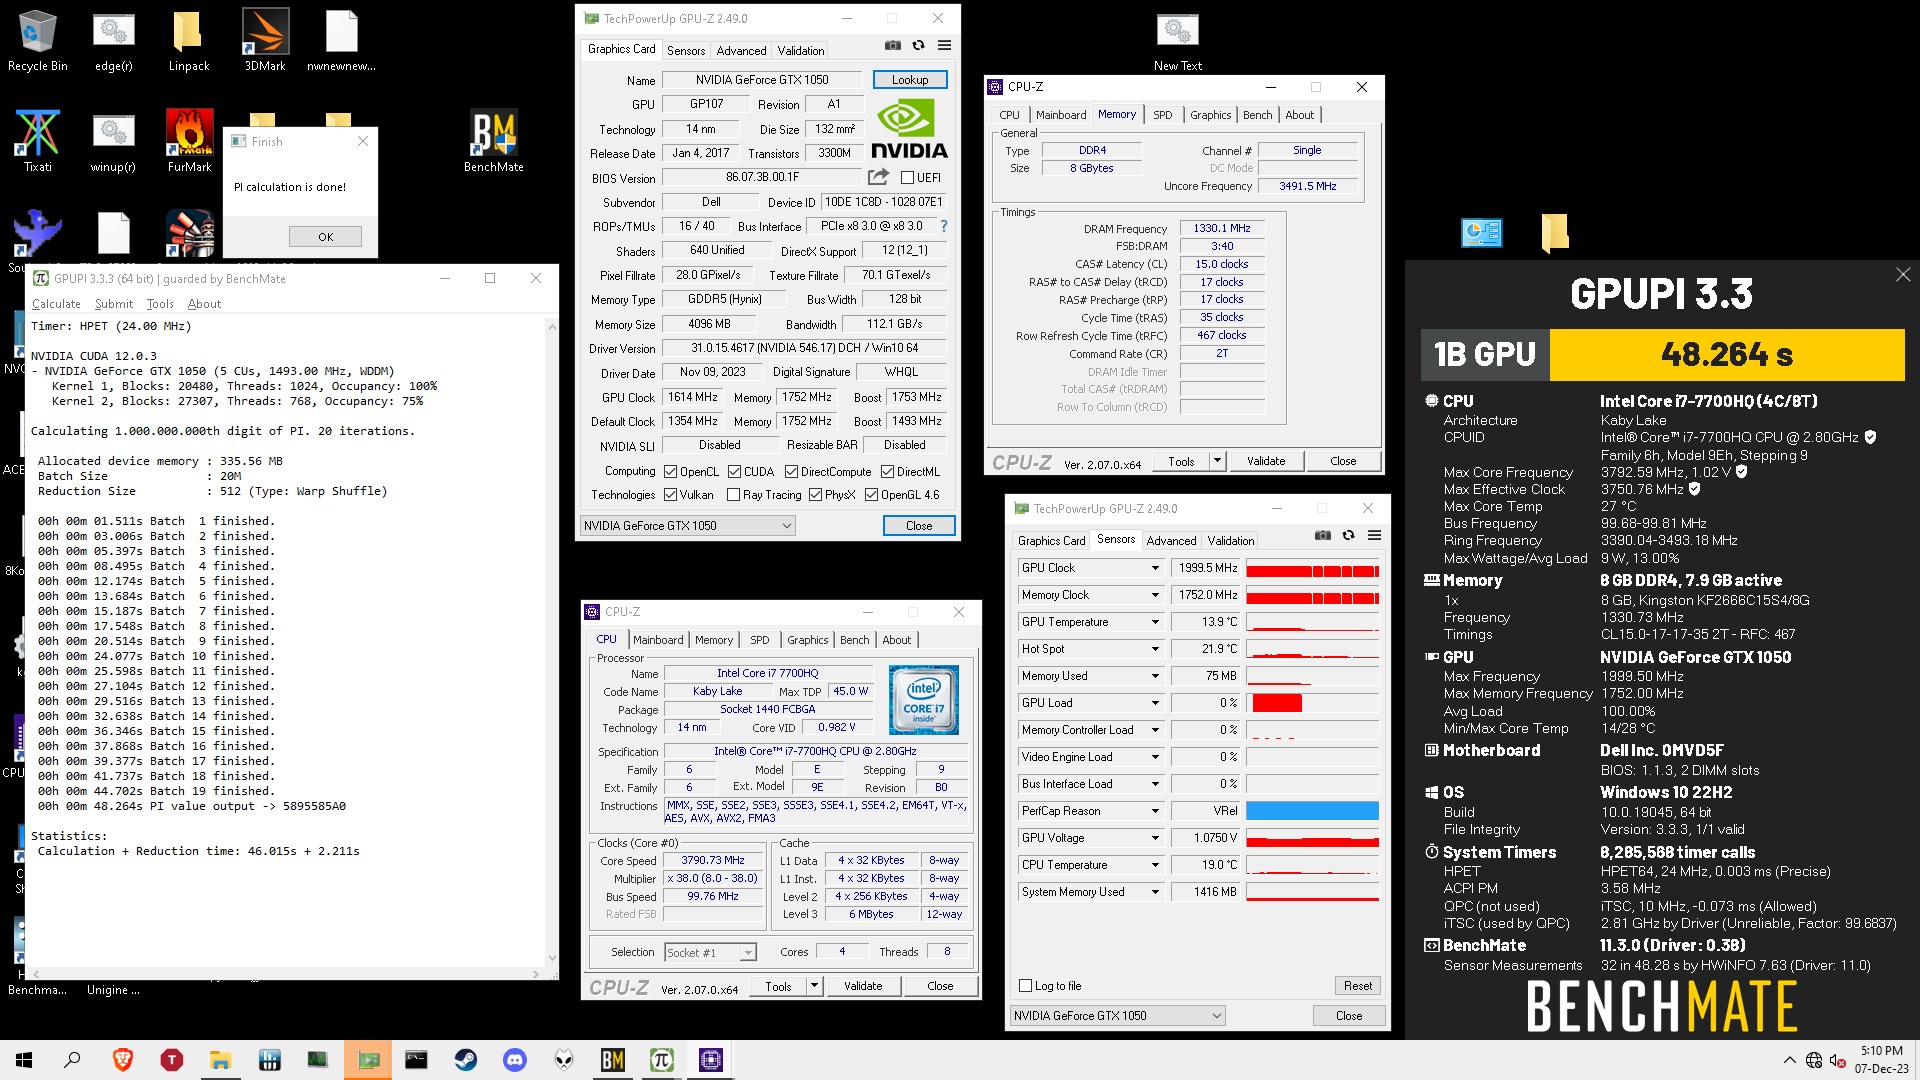Open the Calculate menu in GPUPI

pyautogui.click(x=56, y=304)
